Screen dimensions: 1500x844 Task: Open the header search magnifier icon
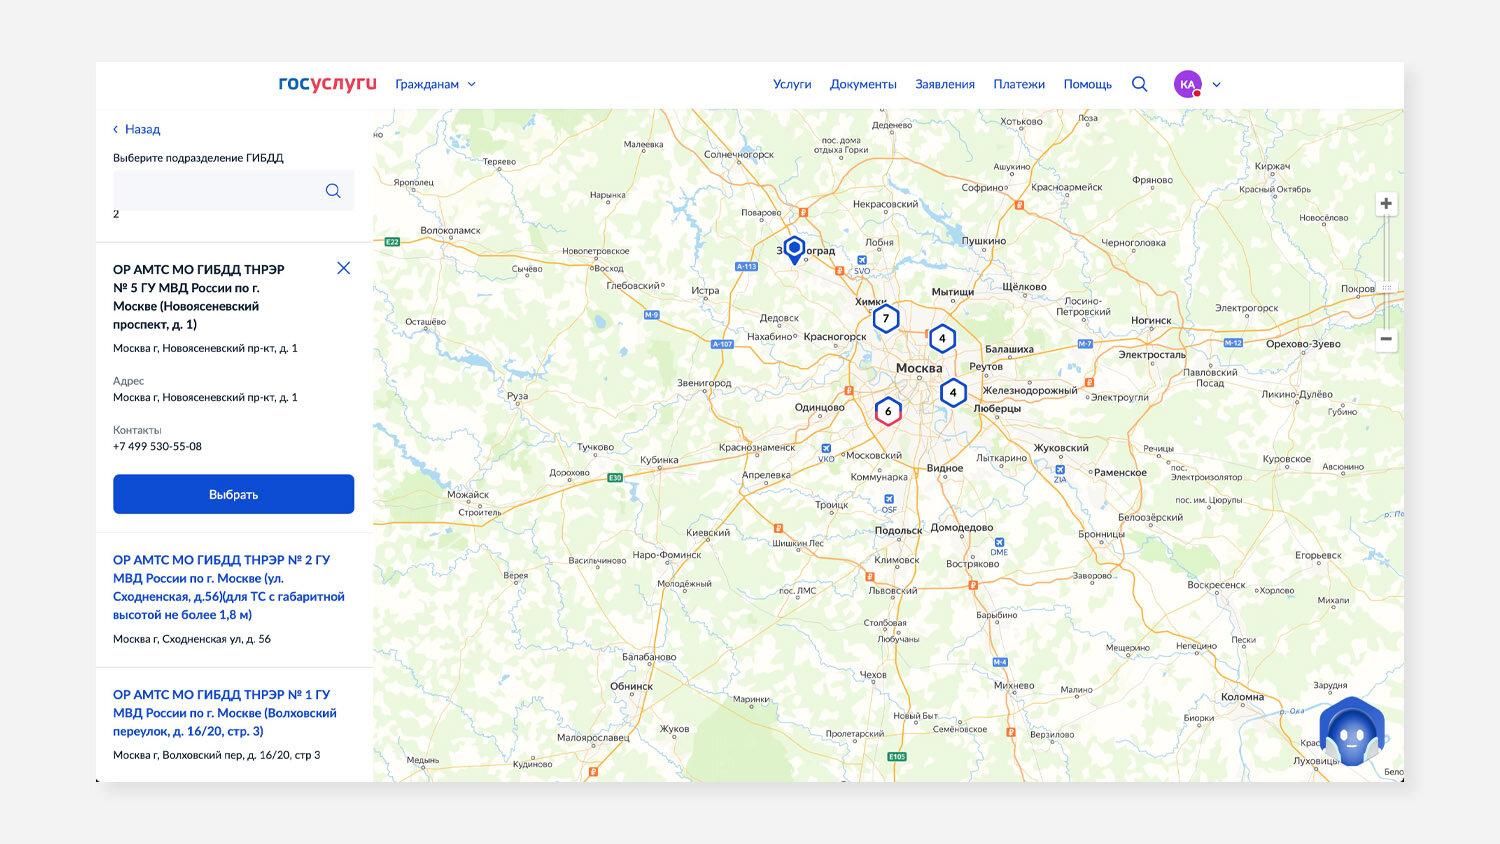pyautogui.click(x=1139, y=84)
